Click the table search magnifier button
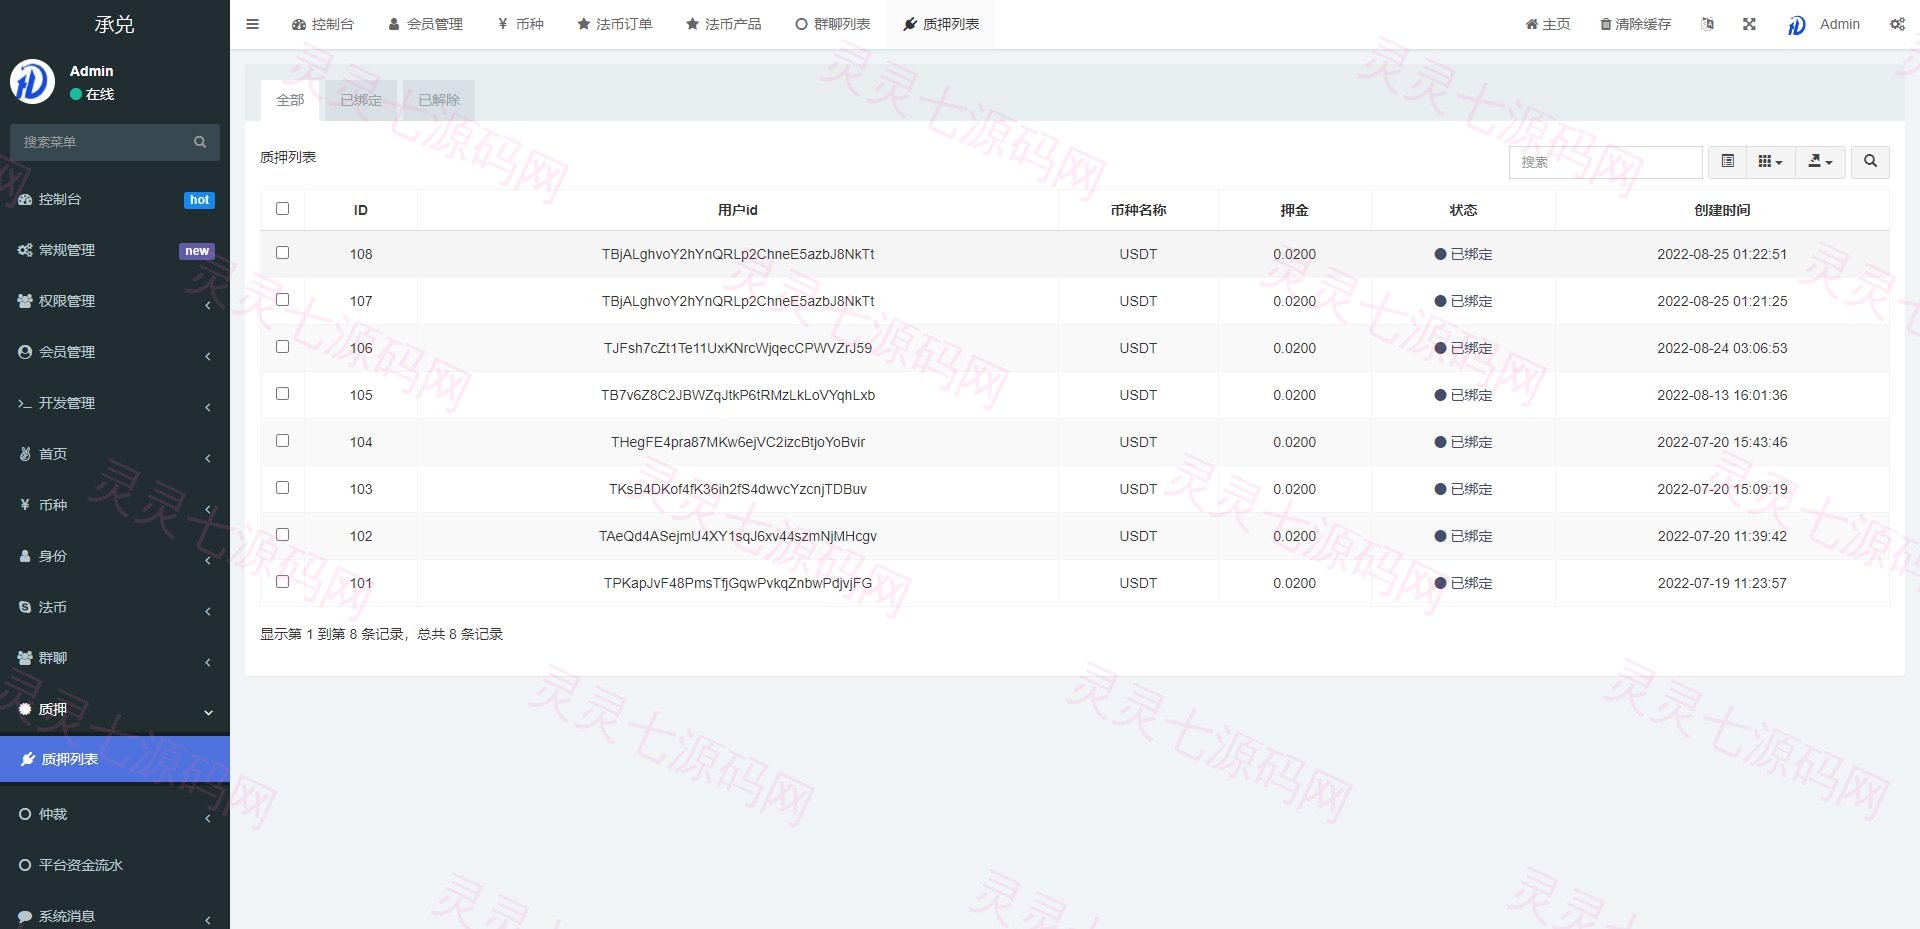The width and height of the screenshot is (1920, 929). tap(1870, 161)
